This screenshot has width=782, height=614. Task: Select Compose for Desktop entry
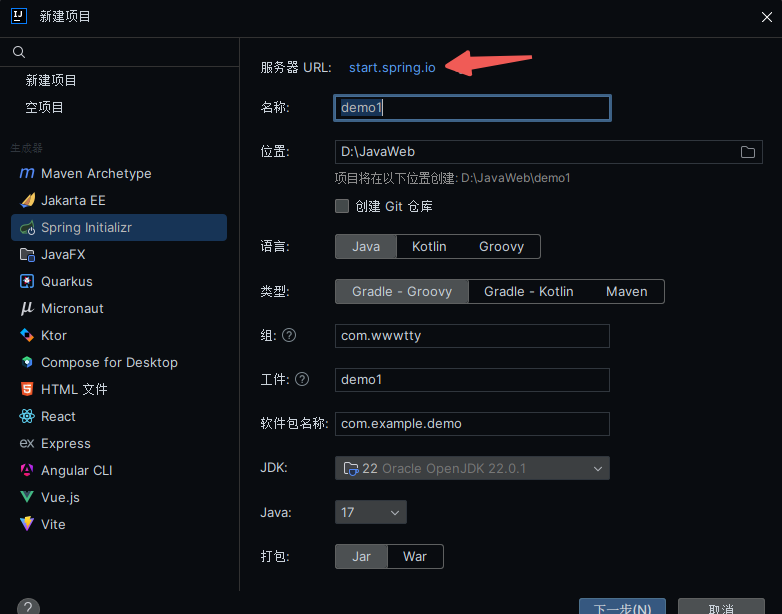coord(119,362)
